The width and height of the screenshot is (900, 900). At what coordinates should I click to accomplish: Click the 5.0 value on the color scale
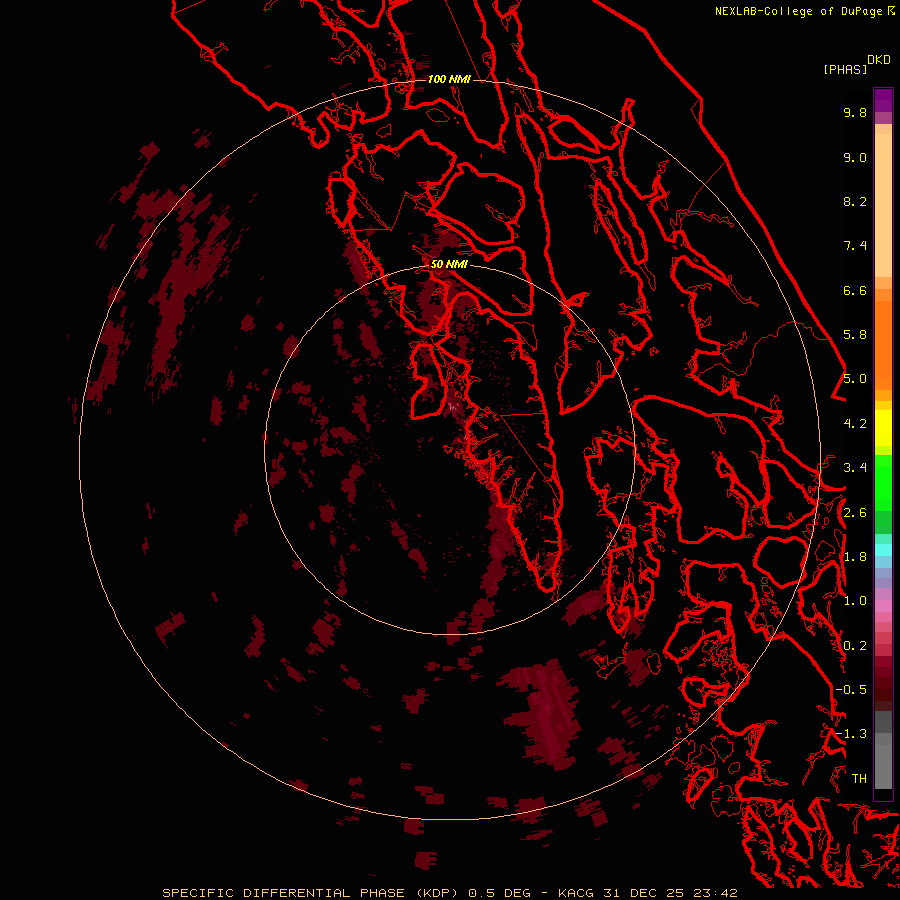coord(855,379)
